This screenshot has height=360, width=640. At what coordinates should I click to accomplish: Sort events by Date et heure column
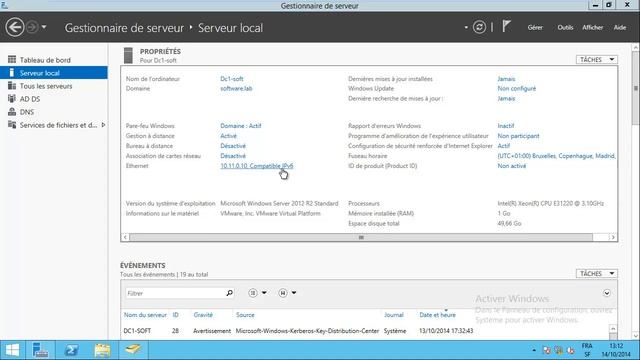click(x=437, y=315)
